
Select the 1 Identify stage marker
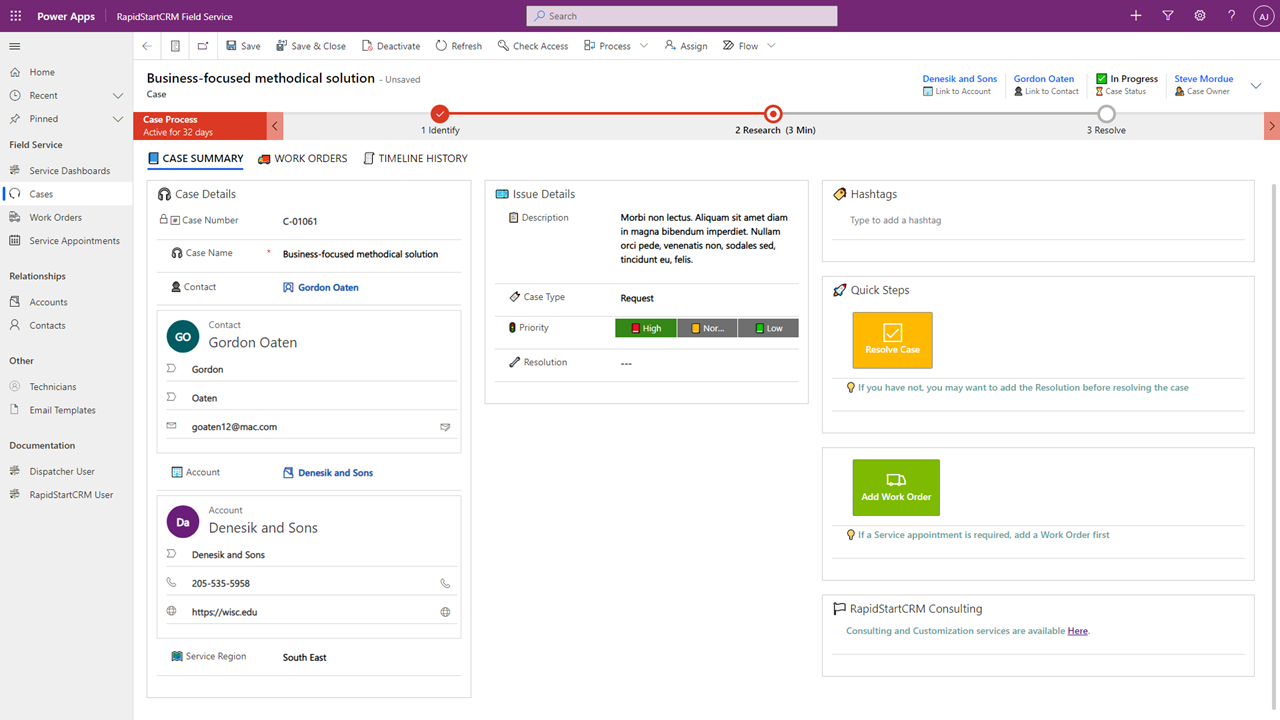pos(440,114)
